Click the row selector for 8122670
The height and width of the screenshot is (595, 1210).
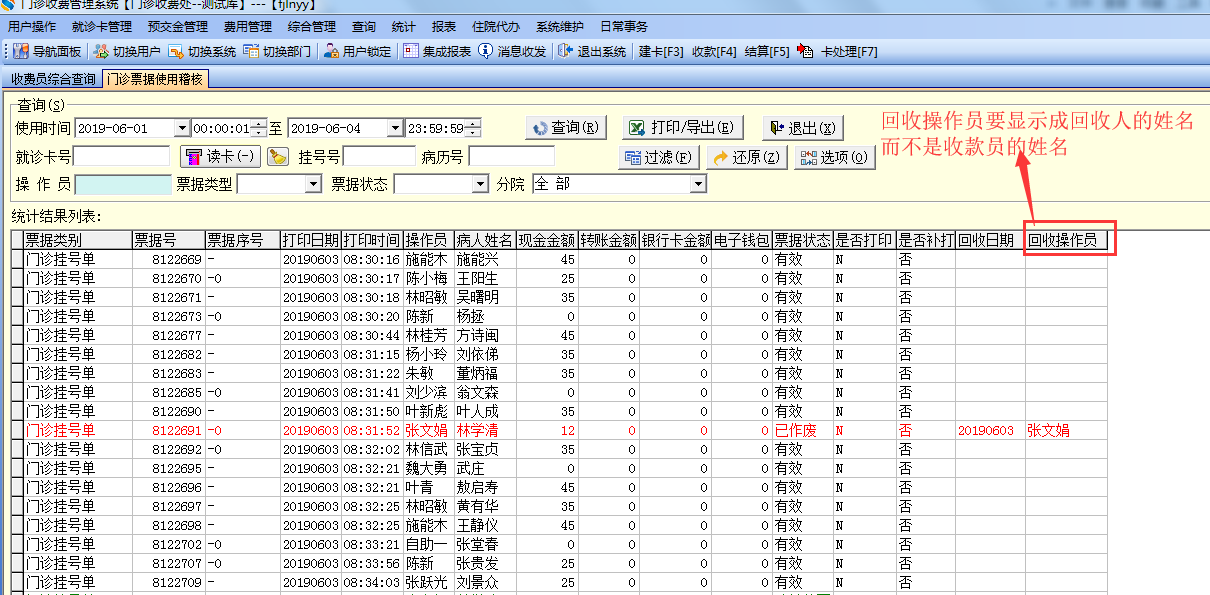pyautogui.click(x=17, y=278)
